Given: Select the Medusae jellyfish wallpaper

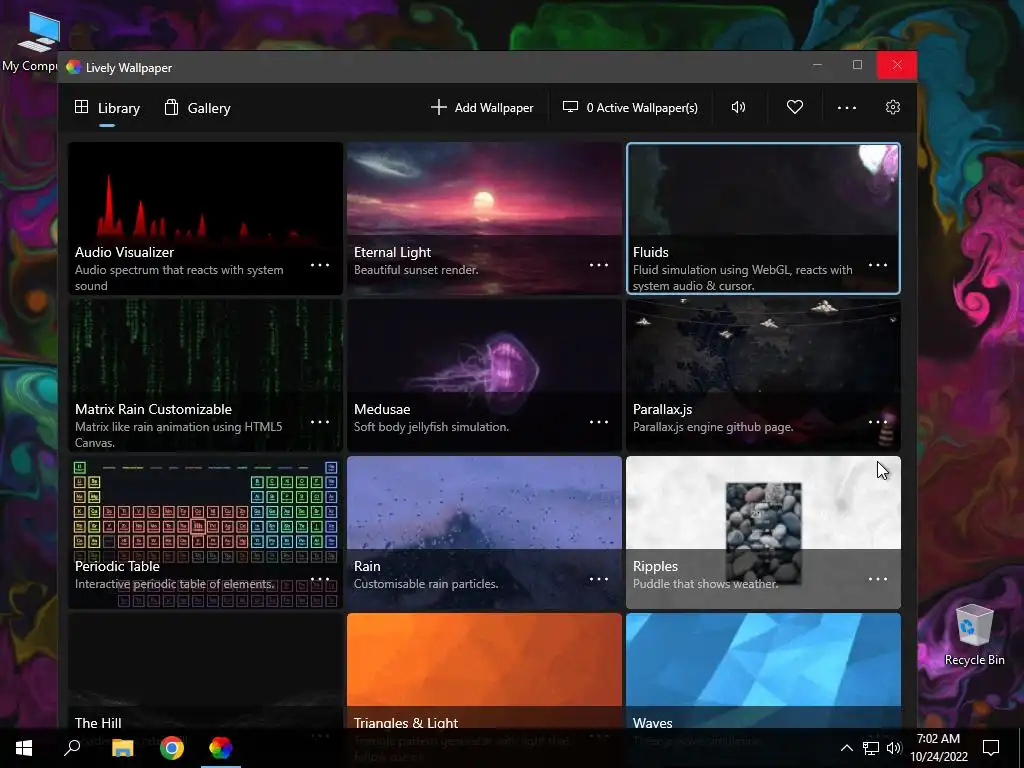Looking at the screenshot, I should 484,376.
